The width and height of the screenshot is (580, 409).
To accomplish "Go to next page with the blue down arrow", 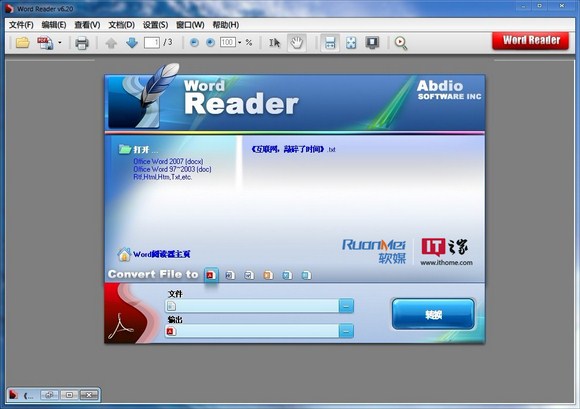I will 132,43.
